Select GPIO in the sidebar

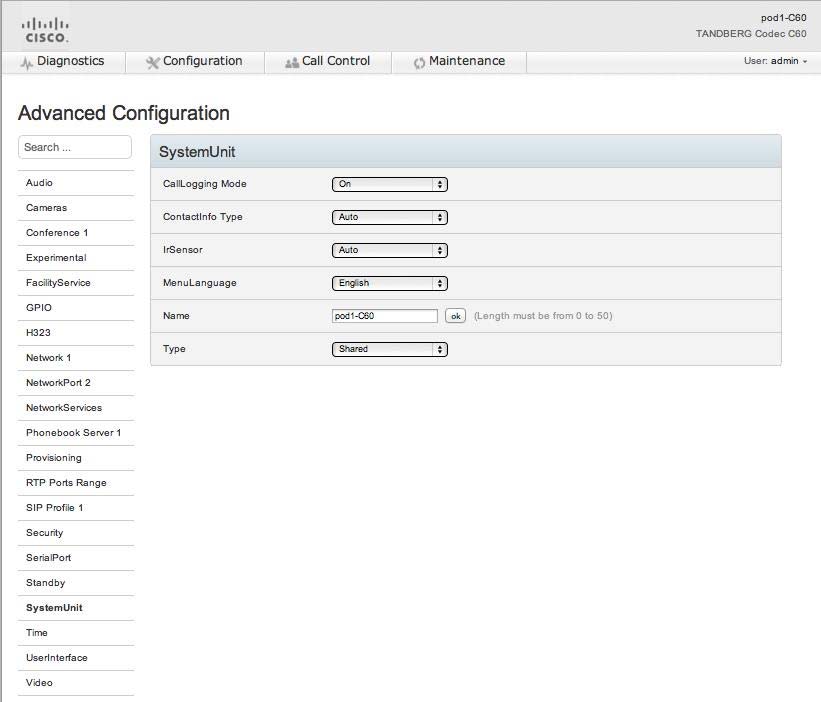click(76, 308)
